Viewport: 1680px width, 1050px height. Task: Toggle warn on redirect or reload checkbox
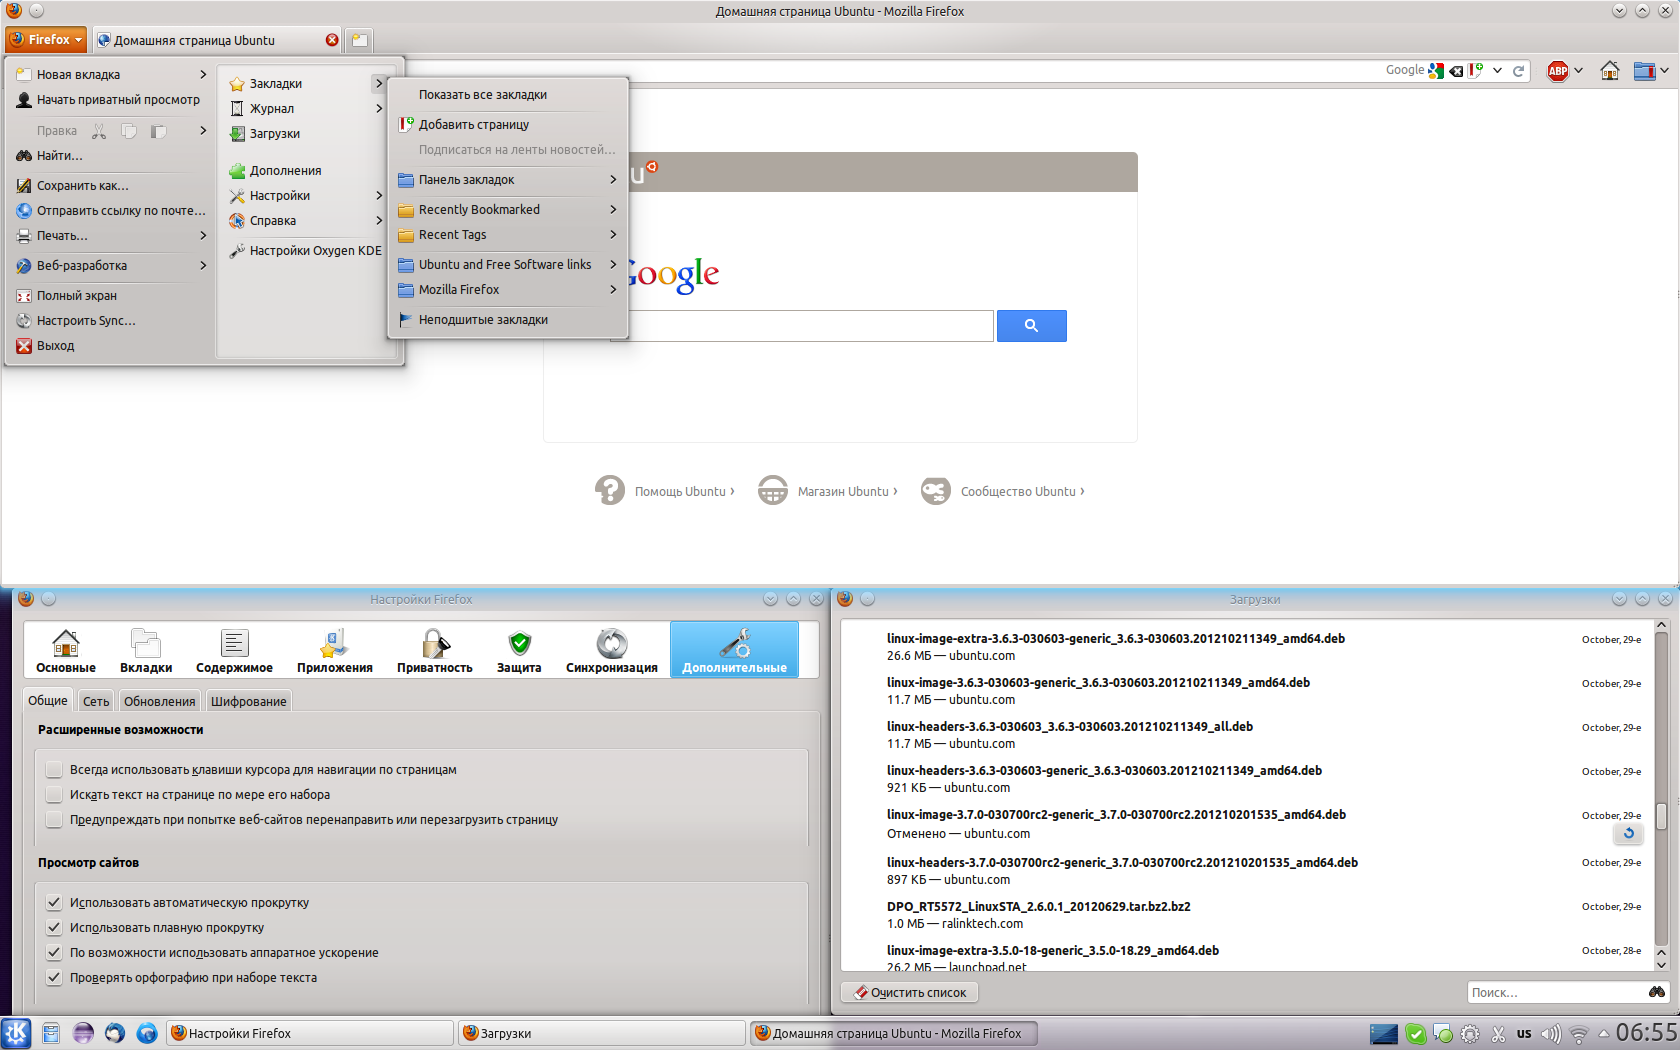pyautogui.click(x=54, y=820)
